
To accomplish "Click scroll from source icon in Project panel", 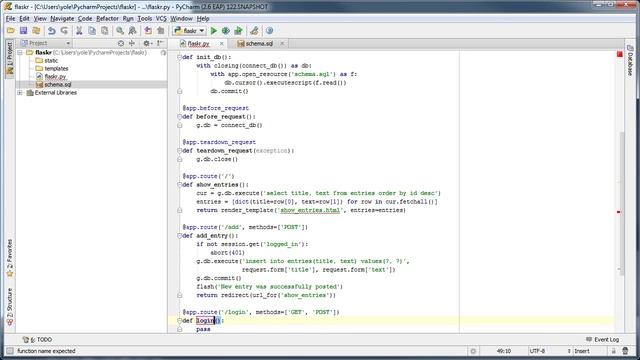I will pos(121,43).
